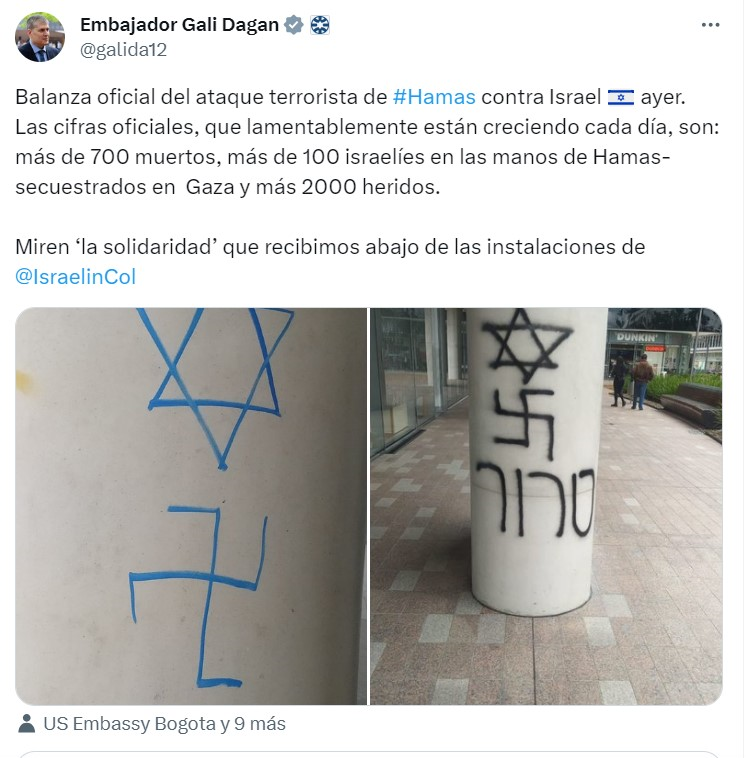Open the blue graffiti photo on left
746x758 pixels.
[x=191, y=506]
